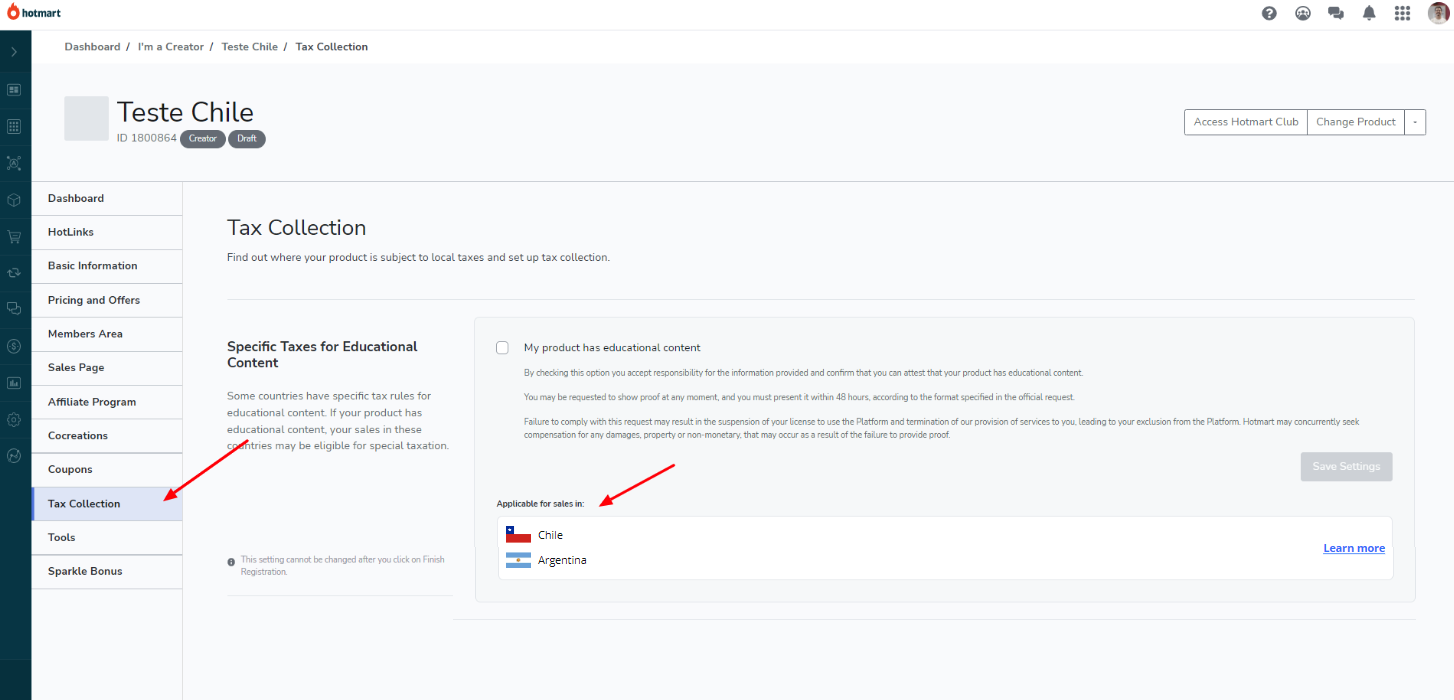The image size is (1454, 700).
Task: Open Affiliate Program section
Action: pos(107,402)
